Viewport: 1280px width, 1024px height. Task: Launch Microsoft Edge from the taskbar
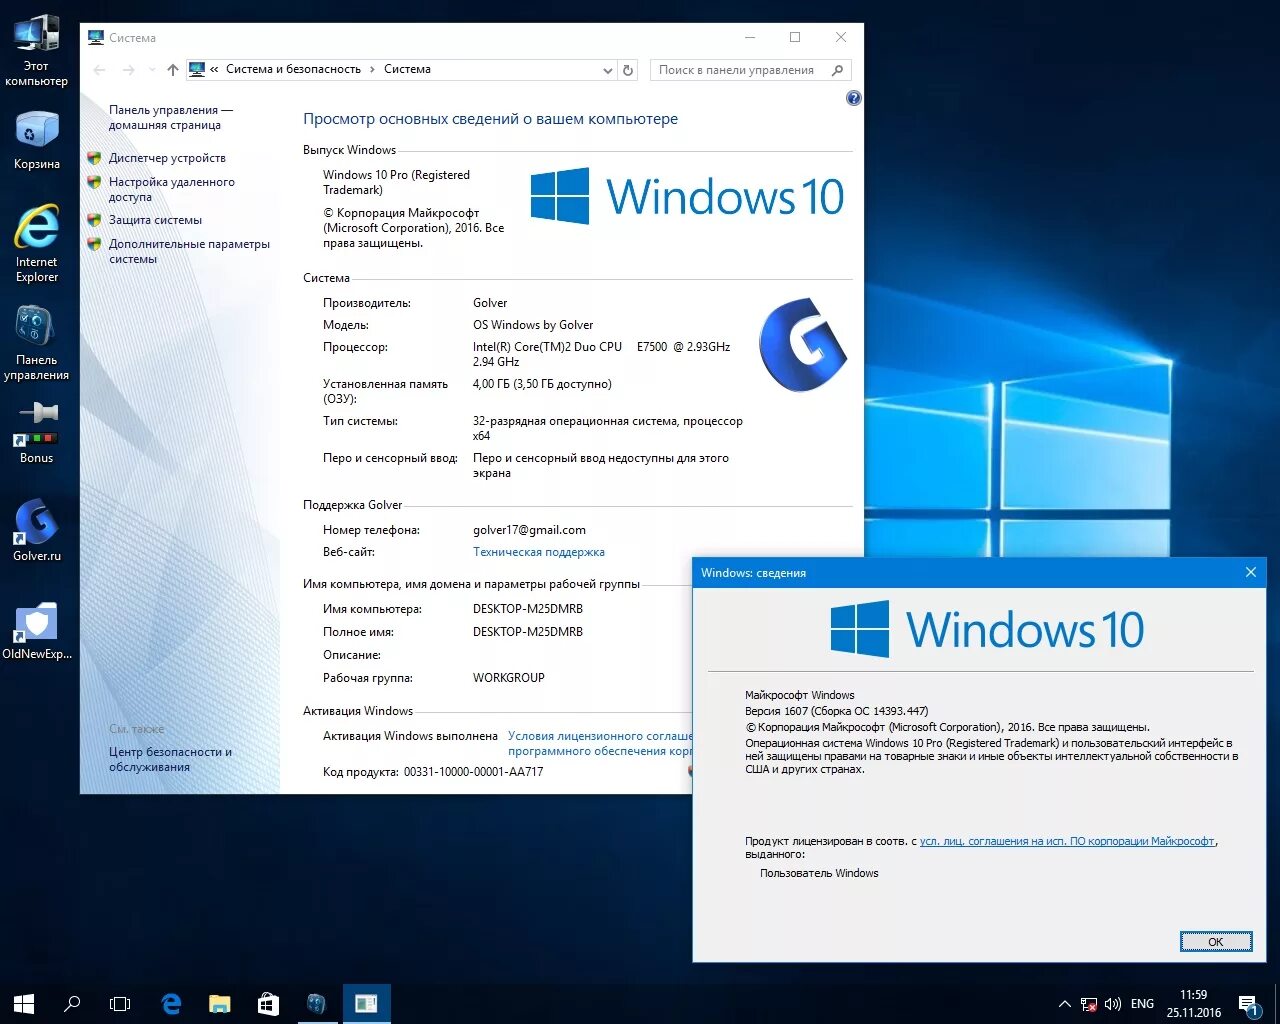[170, 1003]
